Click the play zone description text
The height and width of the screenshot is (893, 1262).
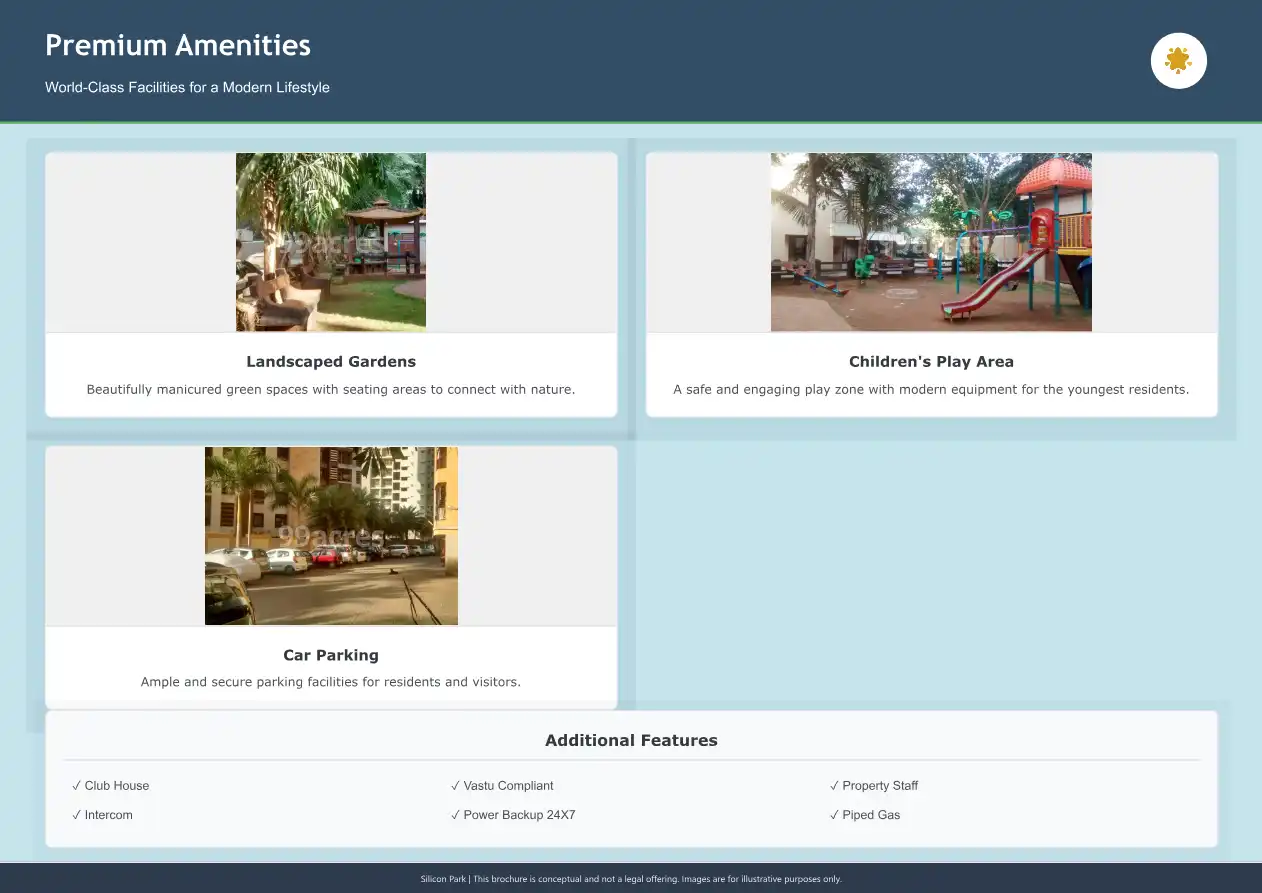pos(931,390)
